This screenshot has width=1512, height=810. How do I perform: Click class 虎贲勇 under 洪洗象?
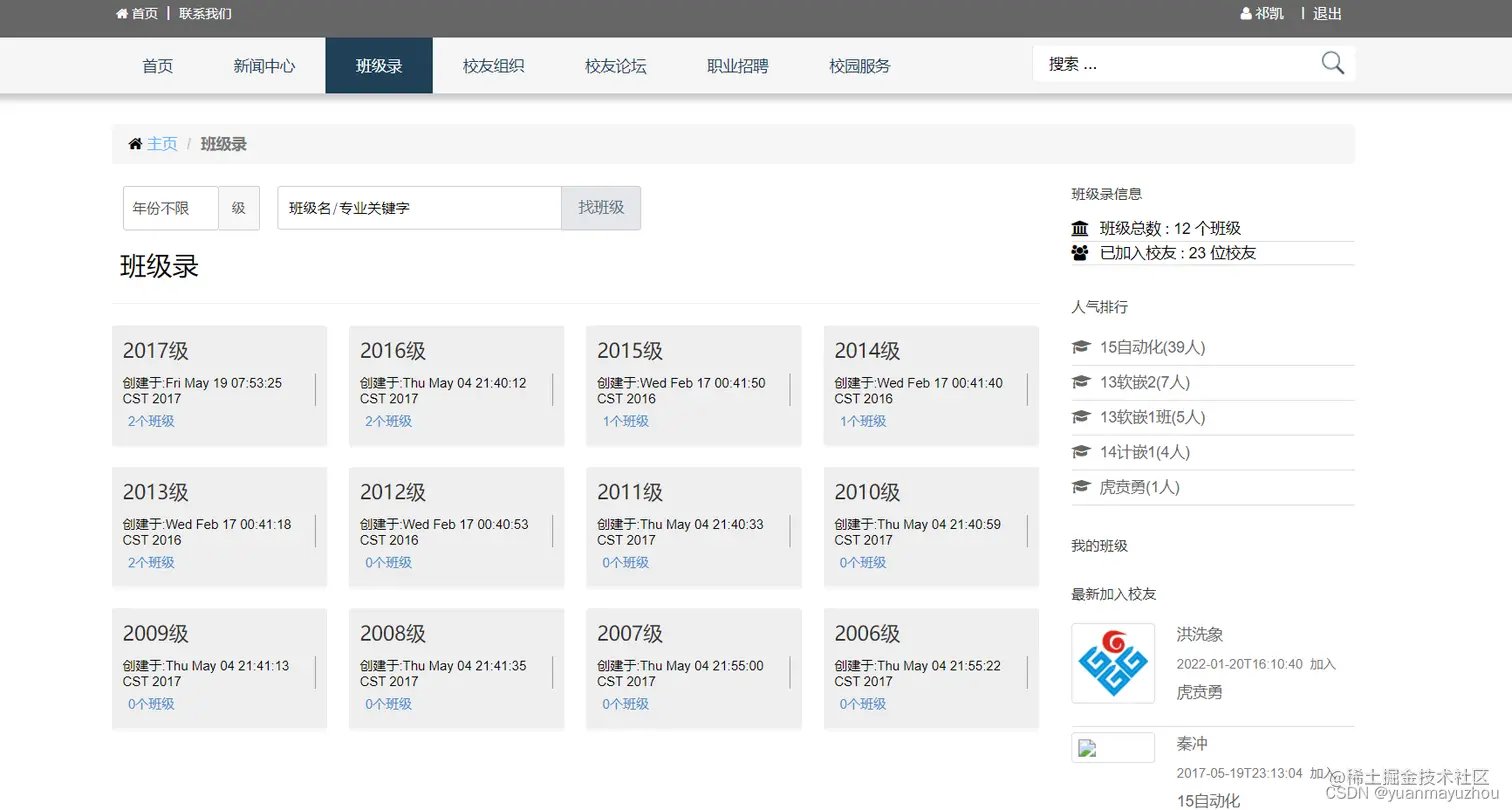coord(1200,692)
